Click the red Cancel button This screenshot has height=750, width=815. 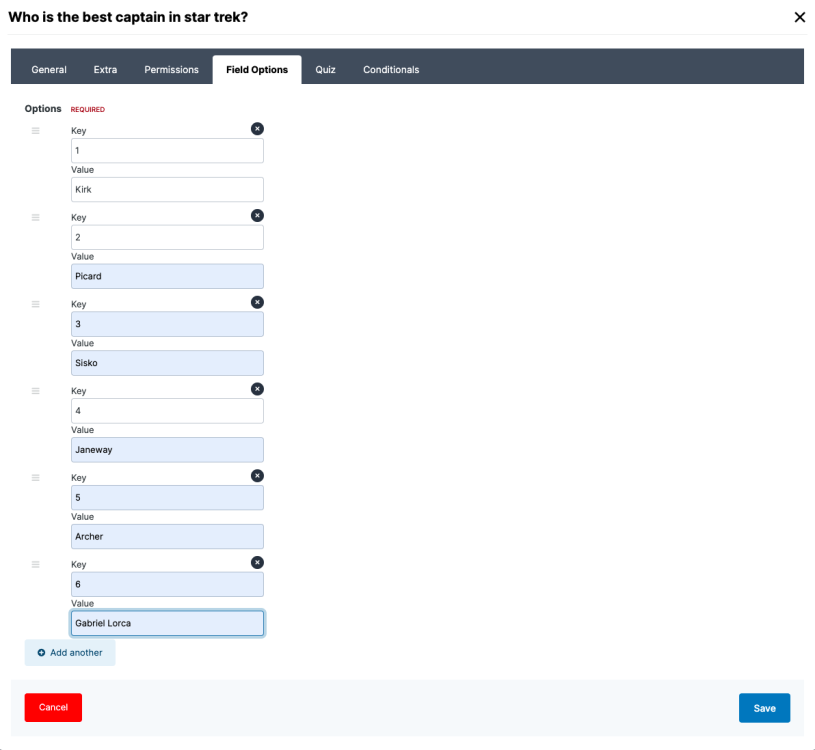[x=53, y=707]
